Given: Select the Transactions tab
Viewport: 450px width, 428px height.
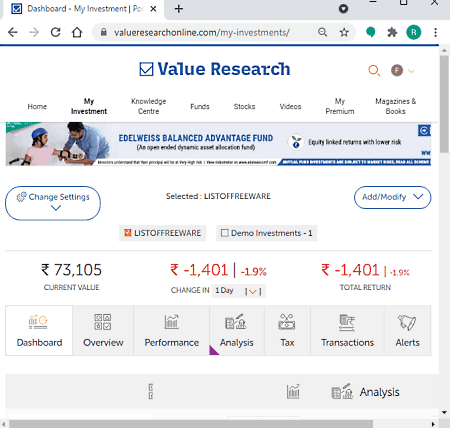Looking at the screenshot, I should [347, 330].
